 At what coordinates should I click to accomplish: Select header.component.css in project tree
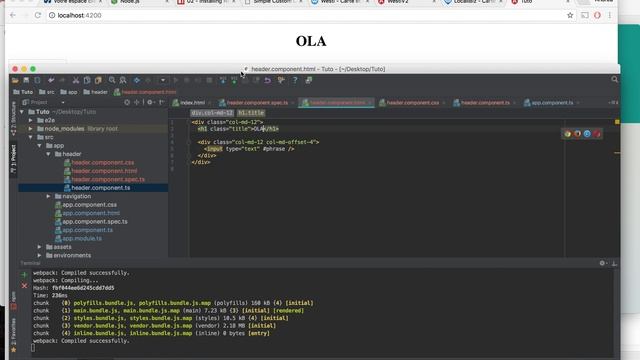click(99, 162)
